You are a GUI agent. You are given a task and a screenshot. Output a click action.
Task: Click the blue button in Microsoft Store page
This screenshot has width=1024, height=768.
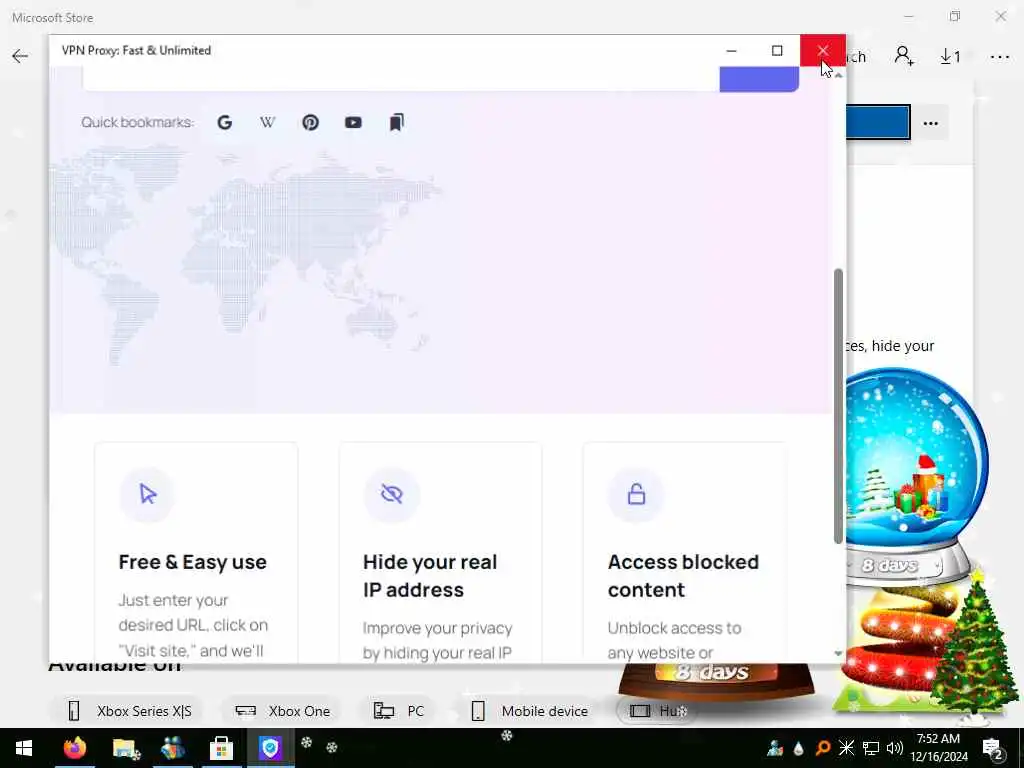pyautogui.click(x=878, y=122)
